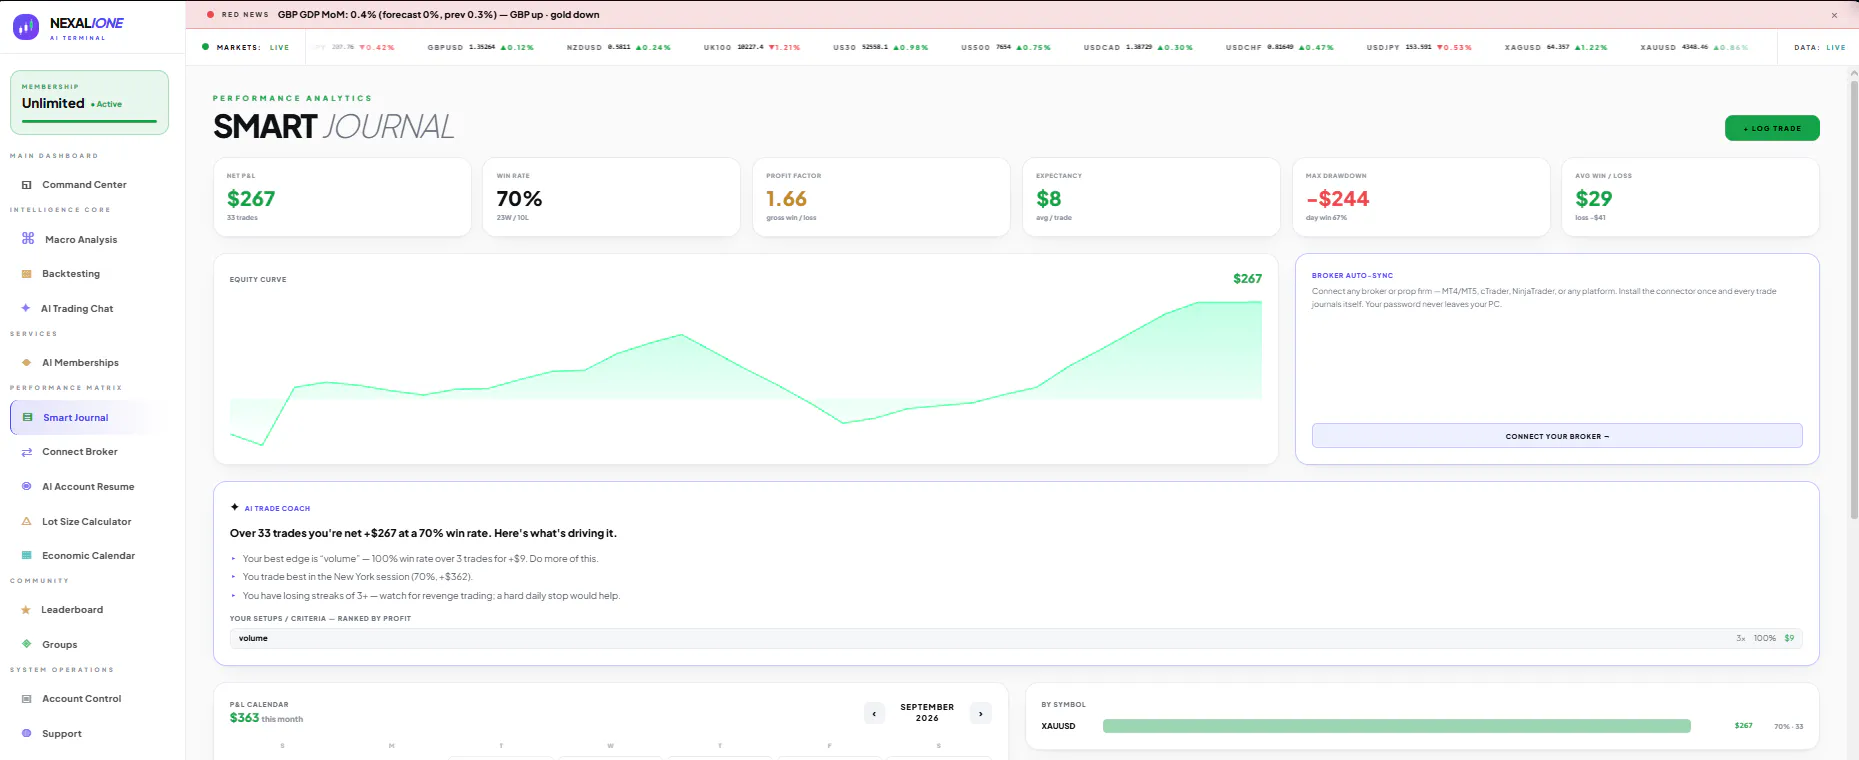Click the Log Trade button
Screen dimensions: 1859x760
click(1772, 128)
